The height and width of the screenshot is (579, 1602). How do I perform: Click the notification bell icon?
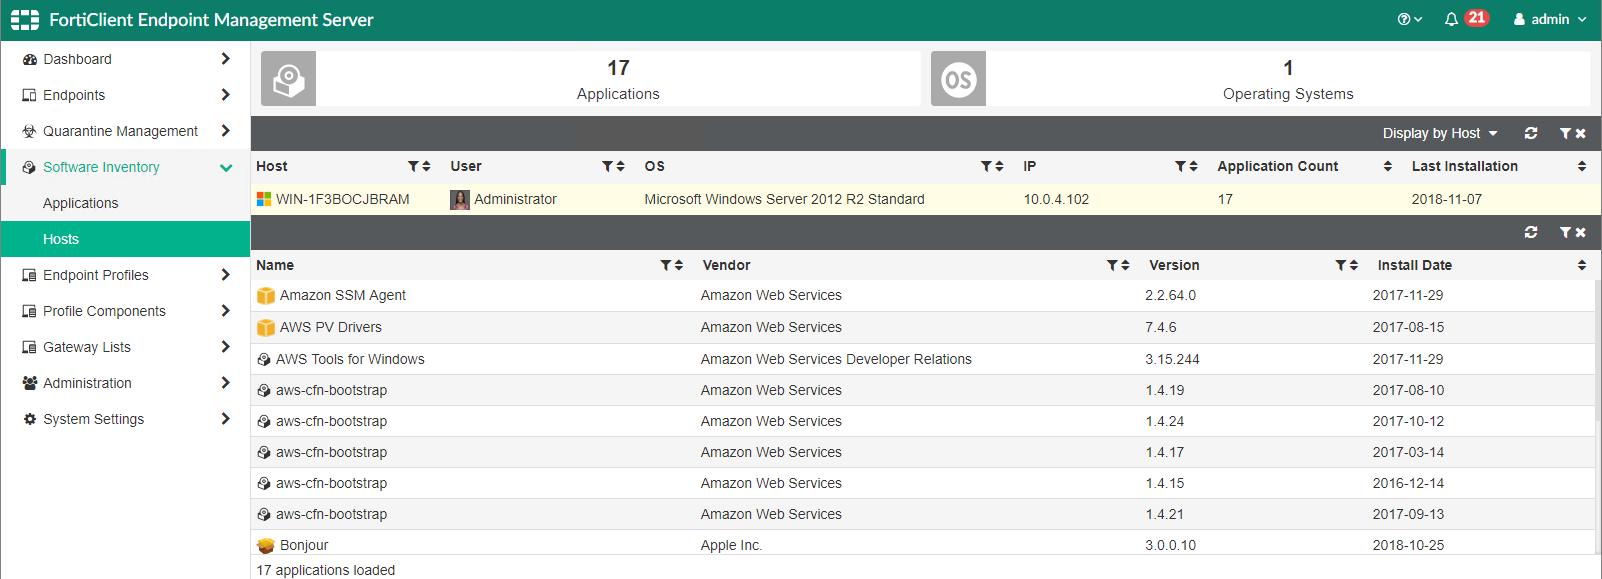[1451, 19]
